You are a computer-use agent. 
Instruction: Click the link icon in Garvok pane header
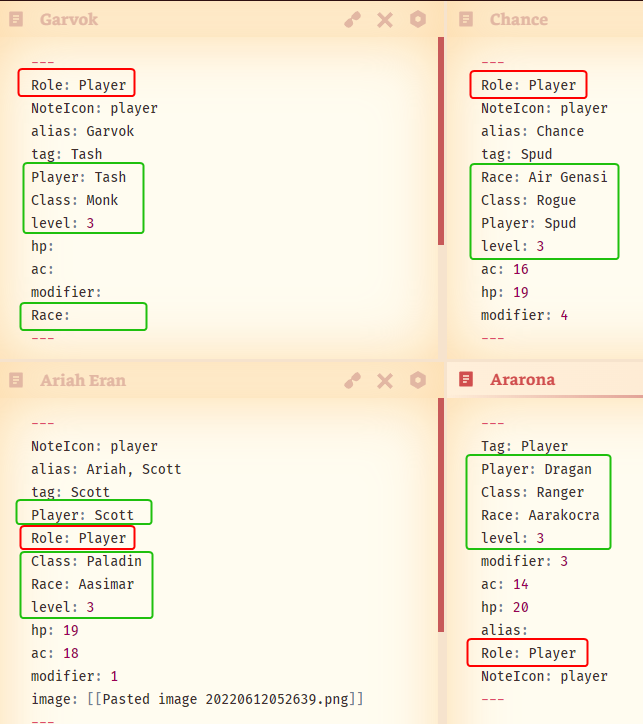pyautogui.click(x=353, y=19)
